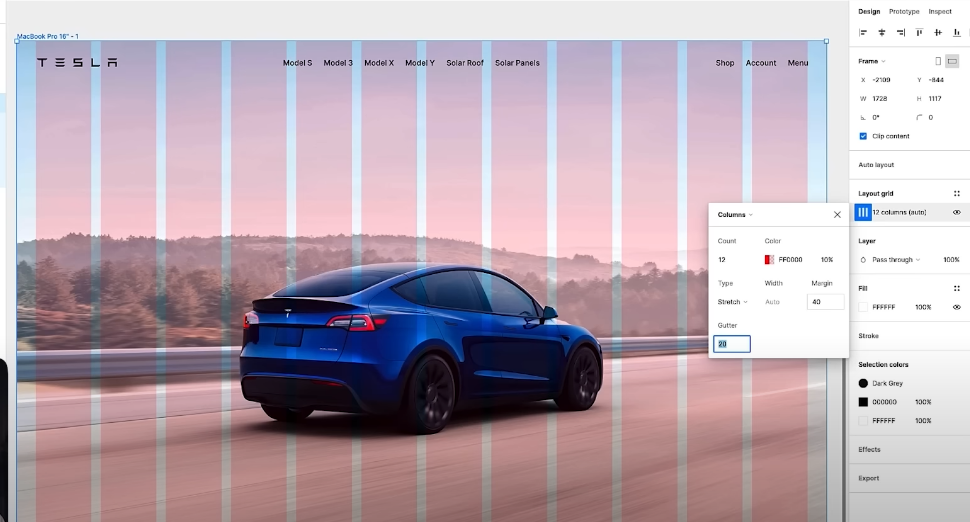
Task: Click Solar Panels in the Tesla nav
Action: pyautogui.click(x=517, y=62)
